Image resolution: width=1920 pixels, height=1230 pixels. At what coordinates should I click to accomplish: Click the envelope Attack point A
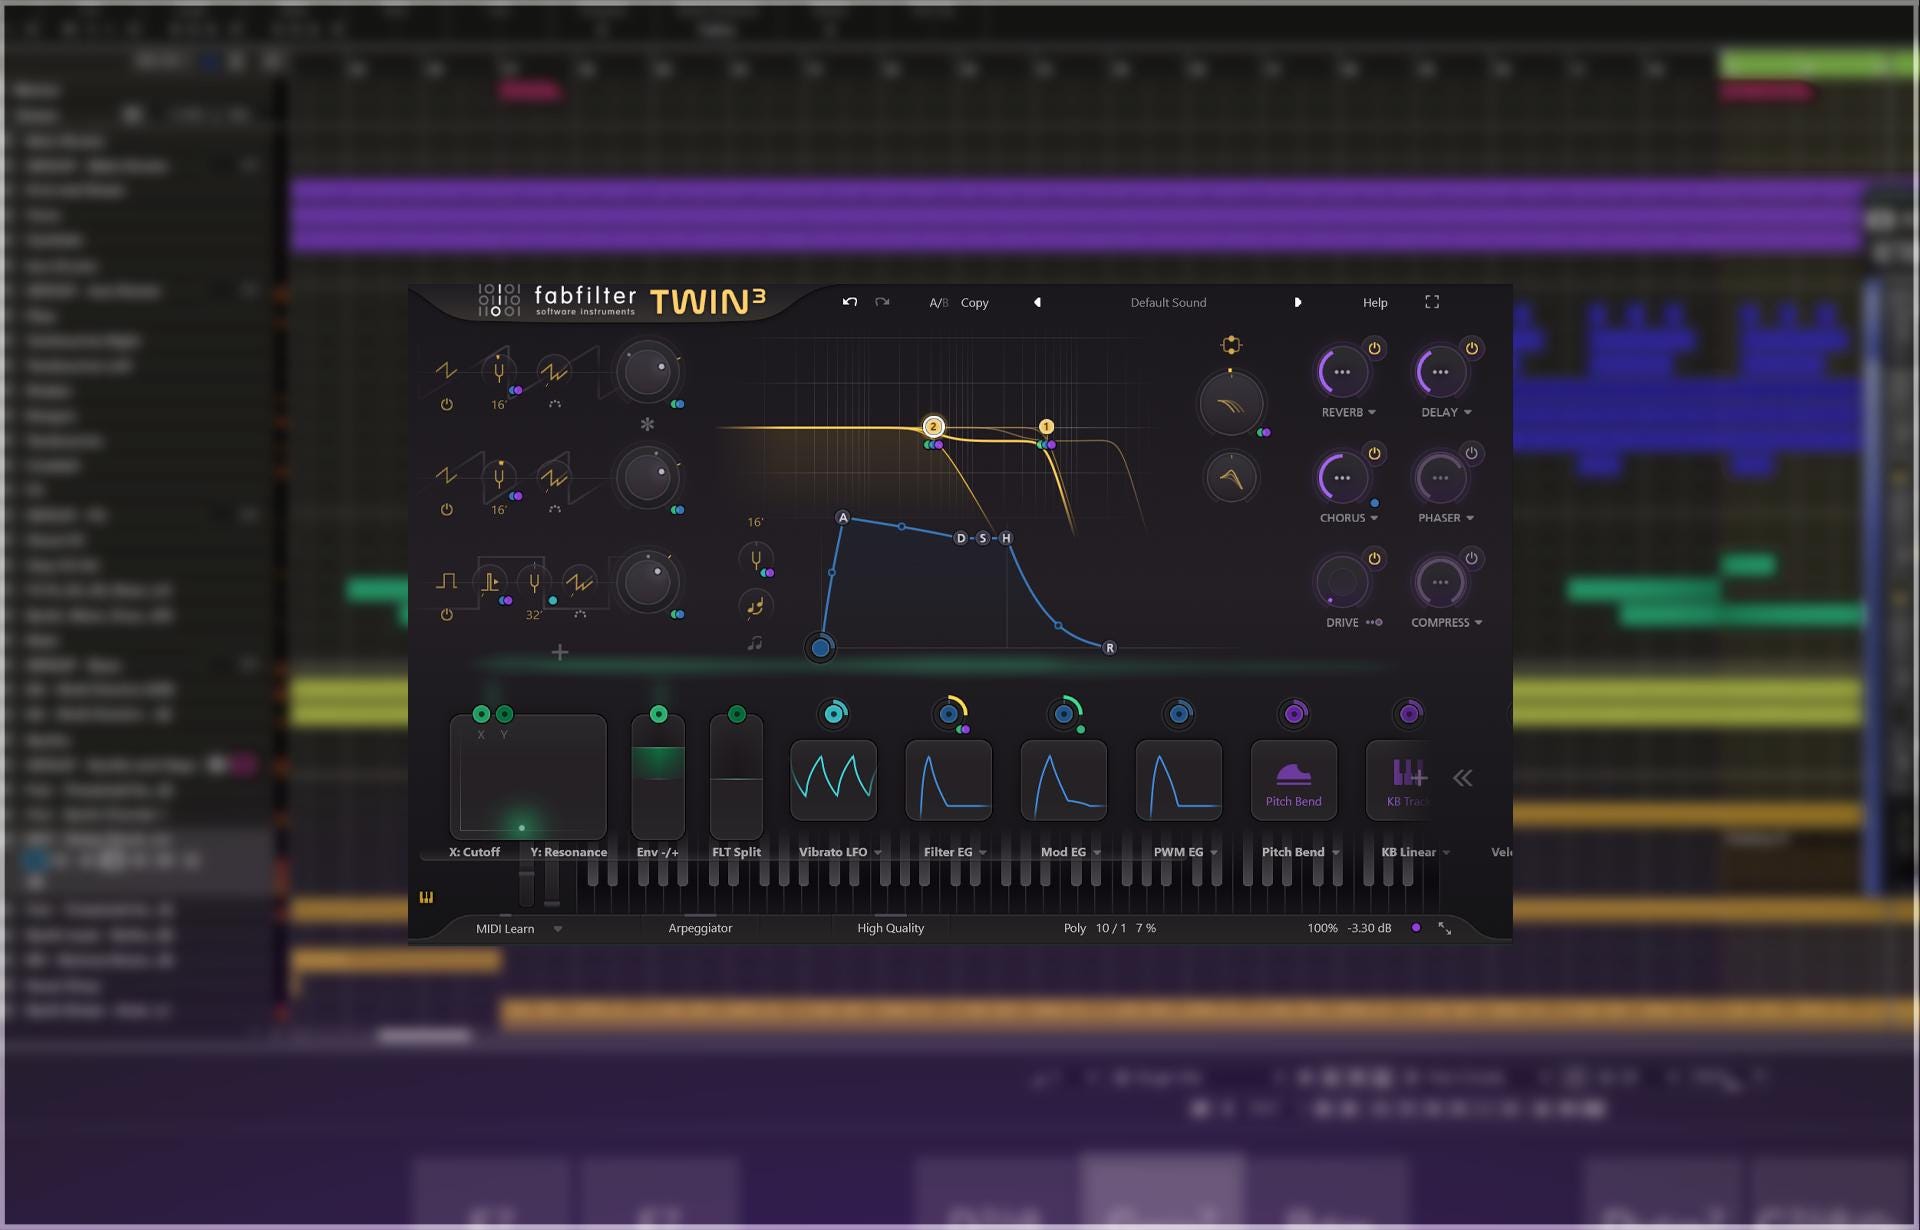click(842, 518)
